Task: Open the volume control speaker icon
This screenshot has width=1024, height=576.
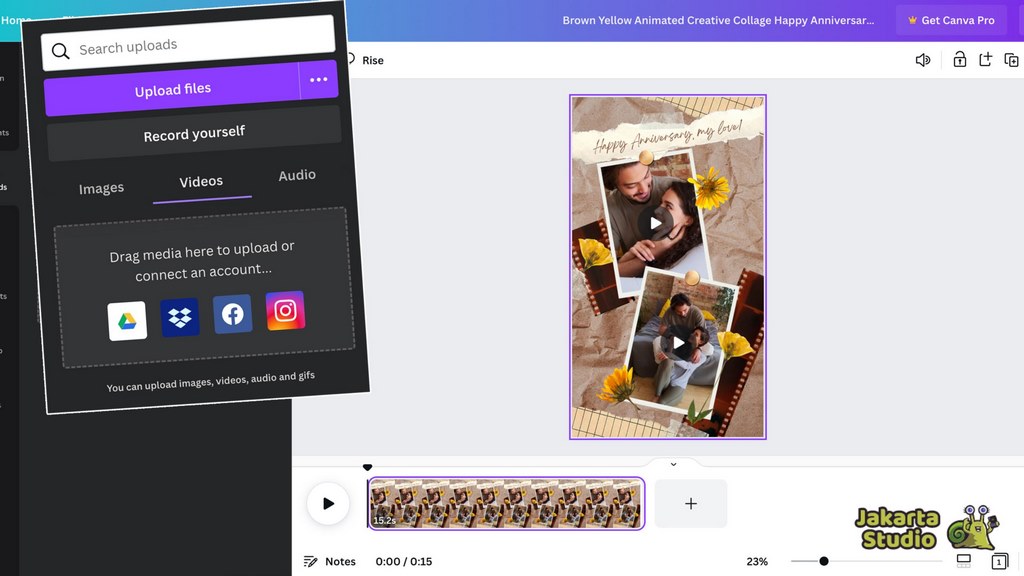Action: 922,60
